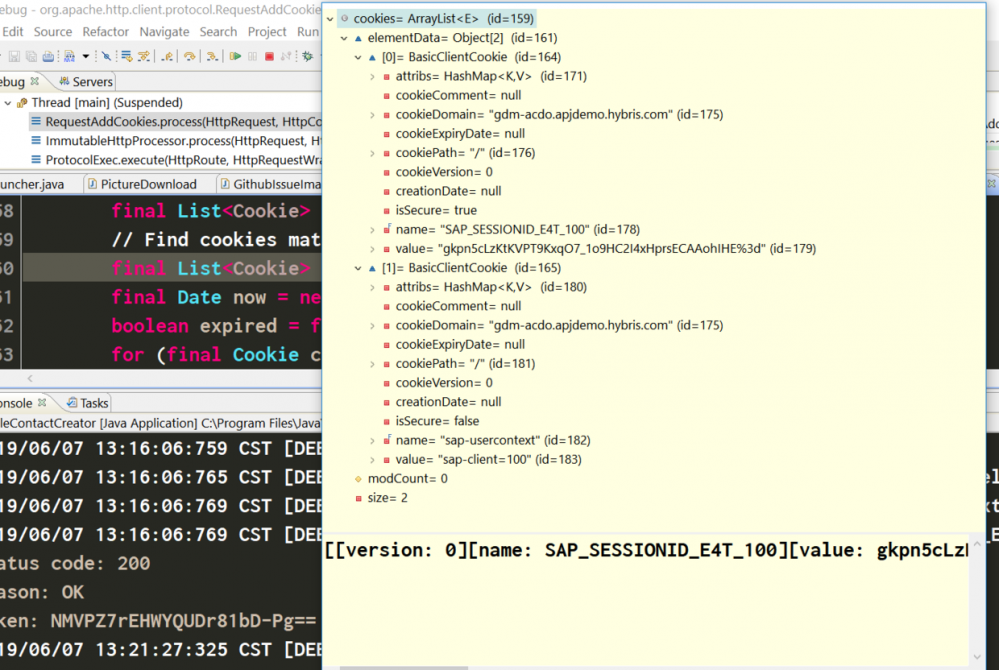Expand cookiePath= "/" (id=181)
This screenshot has width=999, height=670.
[372, 364]
